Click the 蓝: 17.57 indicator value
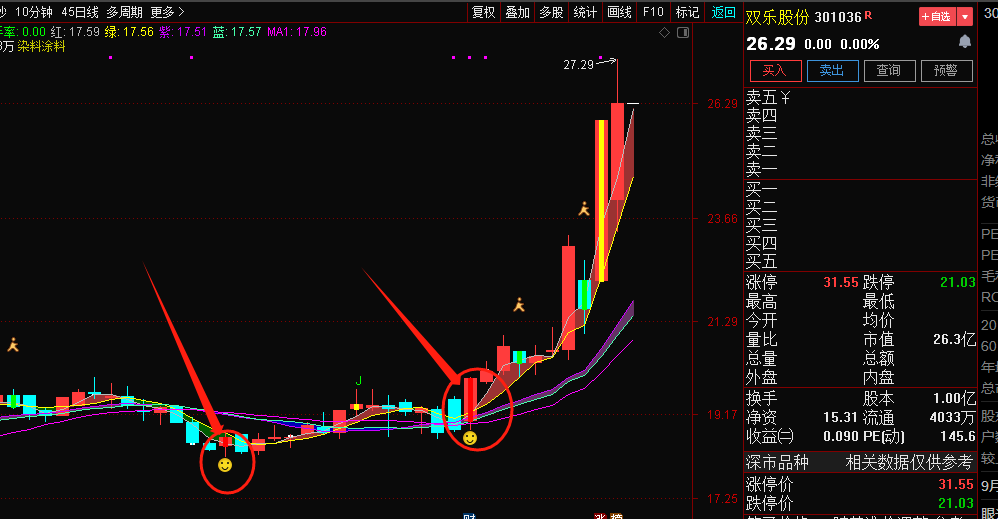This screenshot has height=519, width=998. (237, 32)
